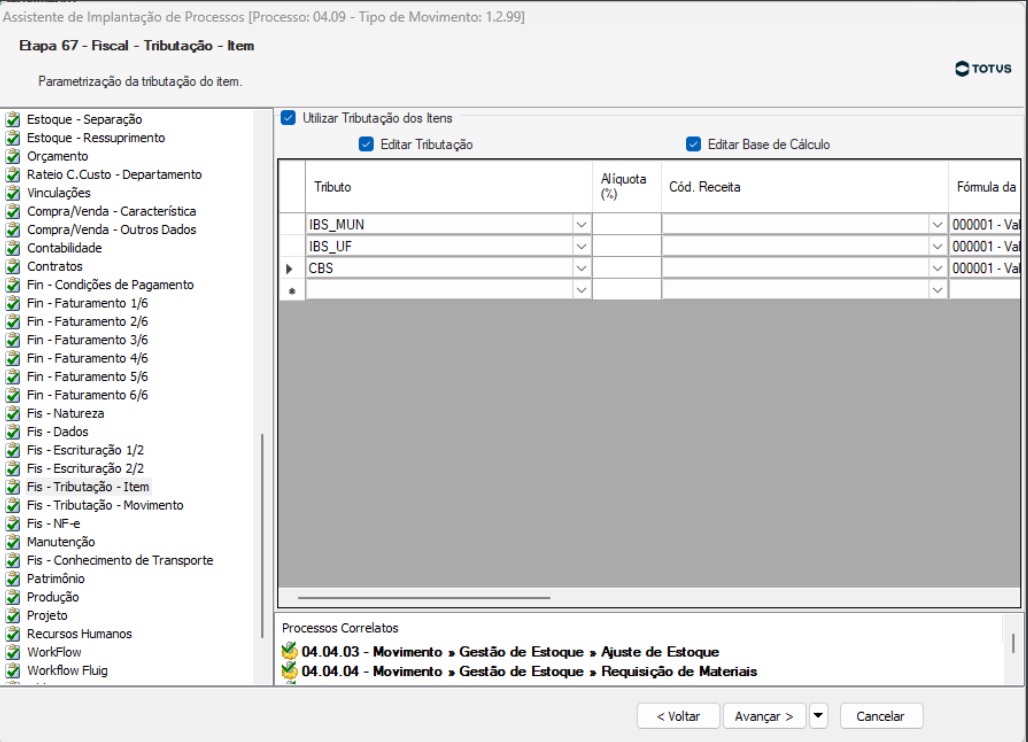1028x742 pixels.
Task: Click the horizontal scrollbar under the tax grid
Action: pos(424,598)
